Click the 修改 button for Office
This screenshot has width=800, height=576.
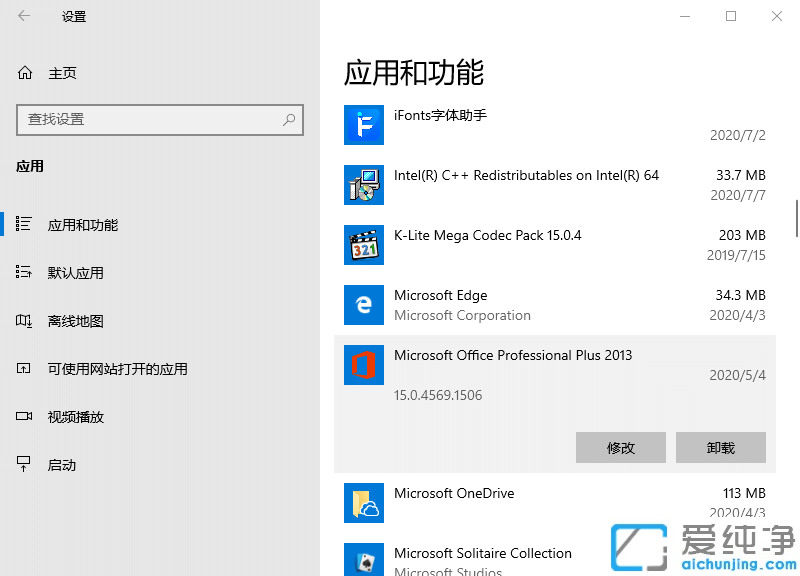[620, 447]
